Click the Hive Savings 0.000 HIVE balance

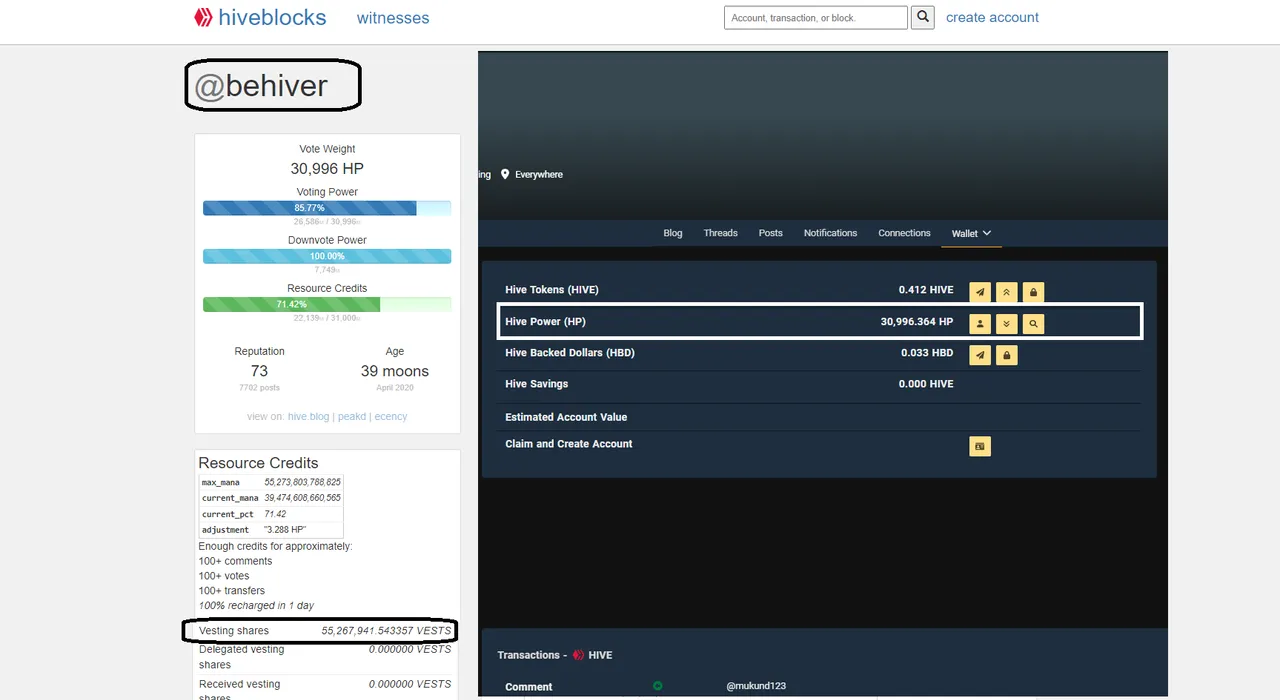926,384
